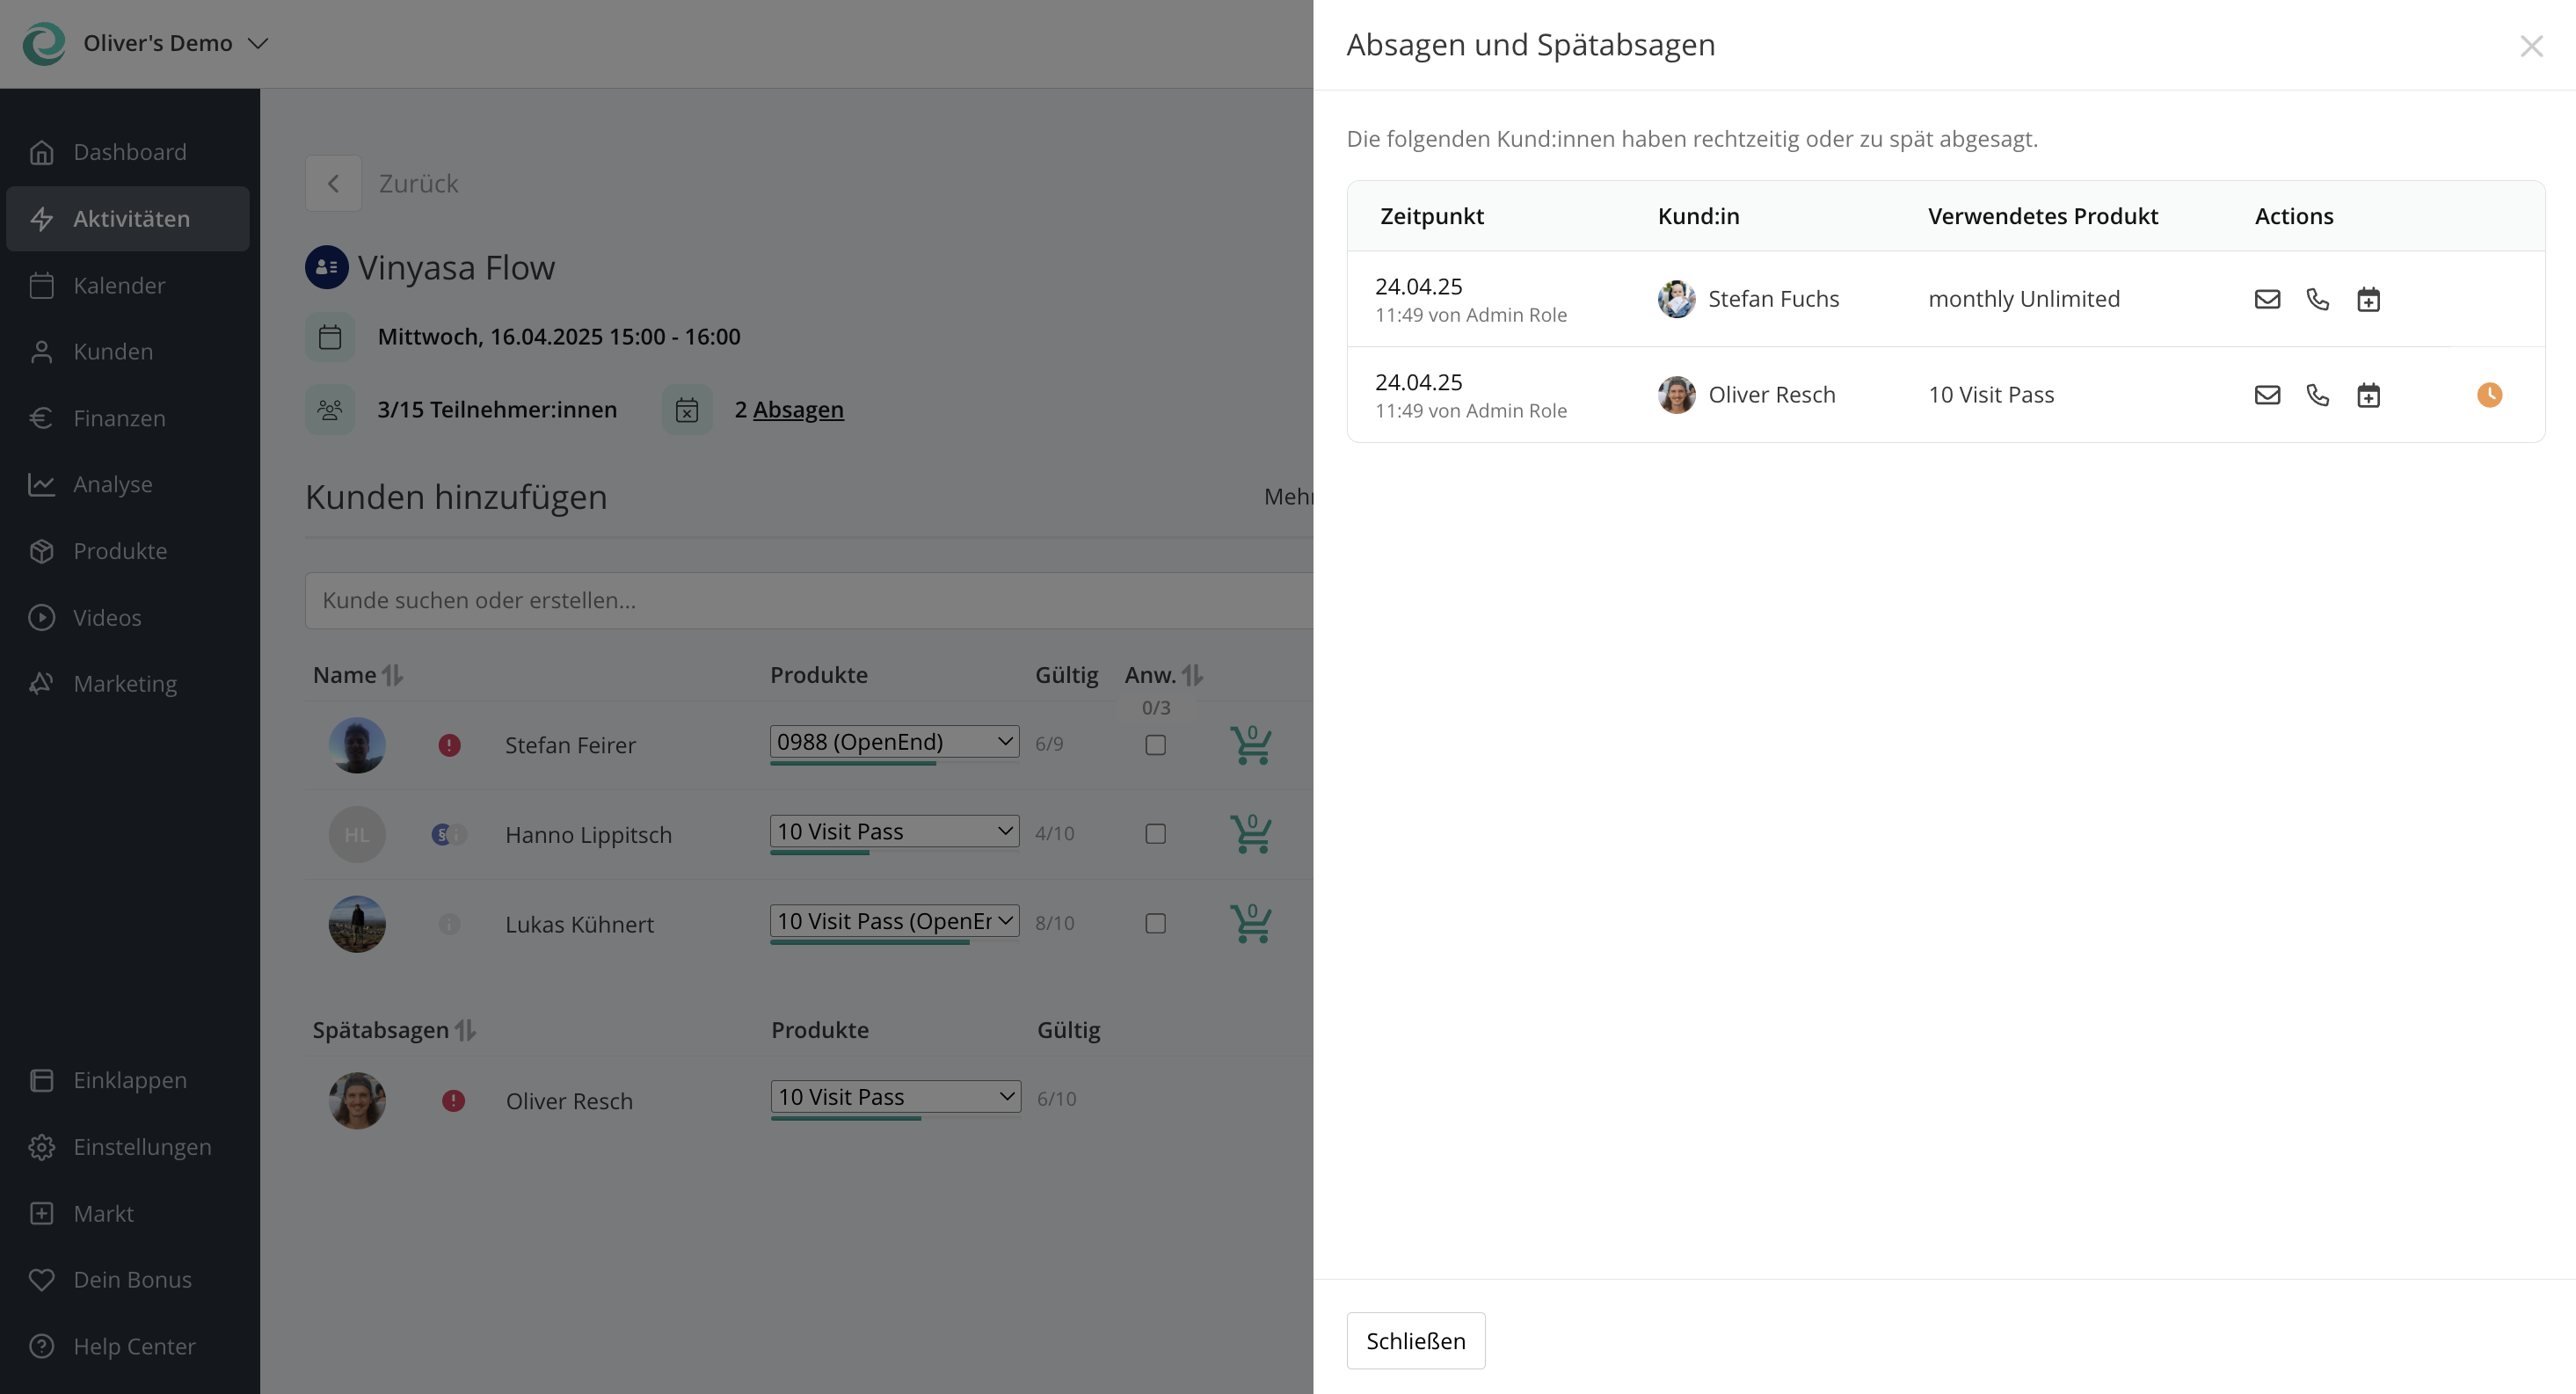Open the Finanzen section in the sidebar
This screenshot has width=2576, height=1394.
(119, 418)
